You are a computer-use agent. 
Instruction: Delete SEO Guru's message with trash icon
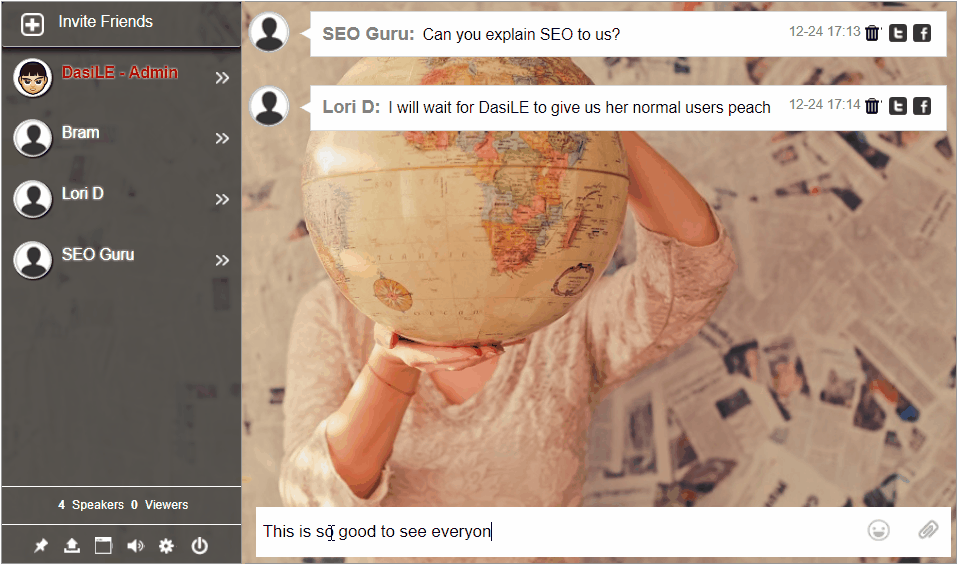tap(872, 33)
